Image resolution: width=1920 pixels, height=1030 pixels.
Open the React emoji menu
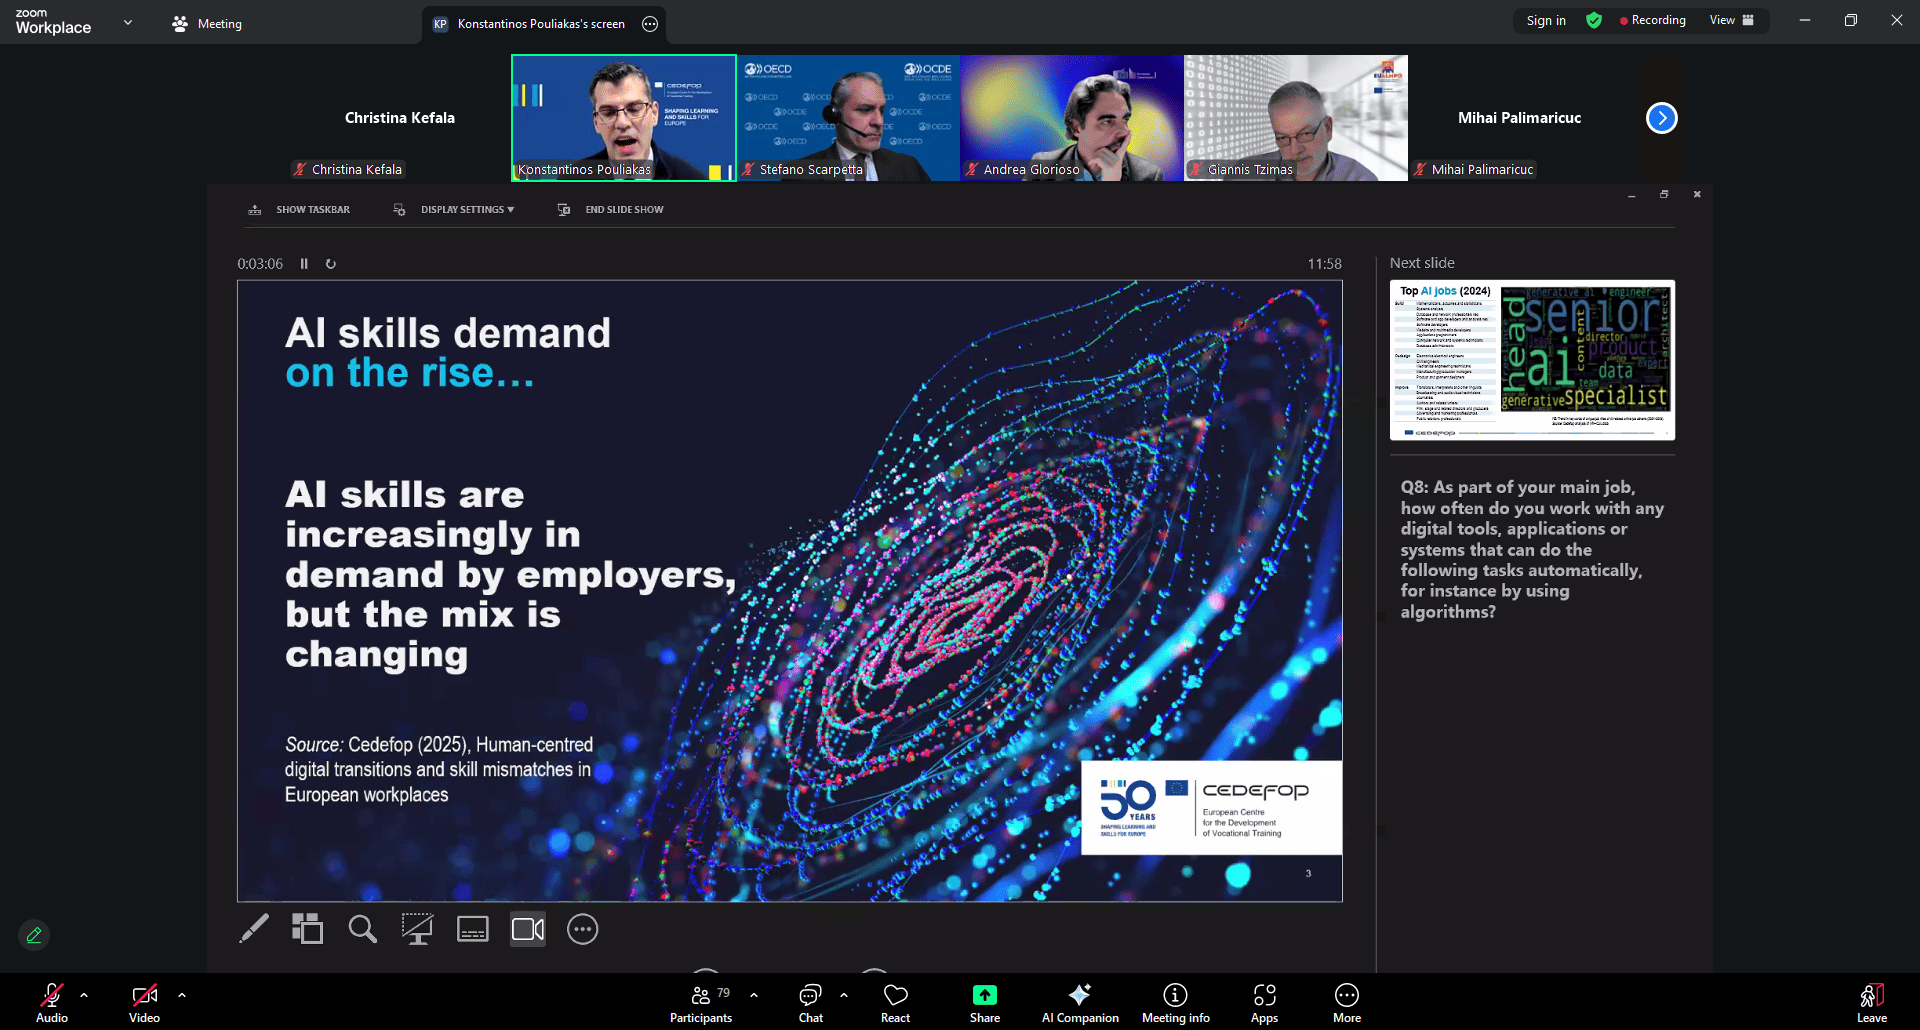coord(895,1002)
